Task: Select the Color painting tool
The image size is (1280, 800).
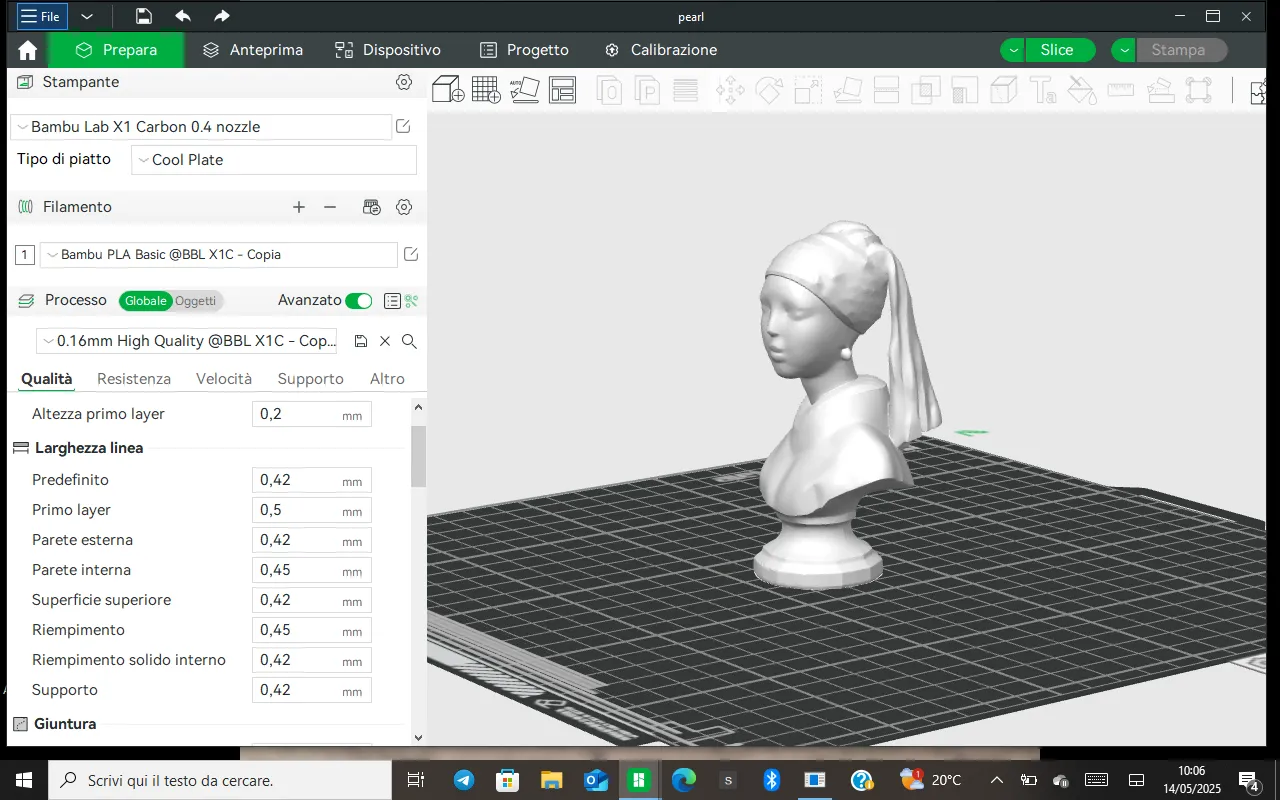Action: coord(1082,91)
